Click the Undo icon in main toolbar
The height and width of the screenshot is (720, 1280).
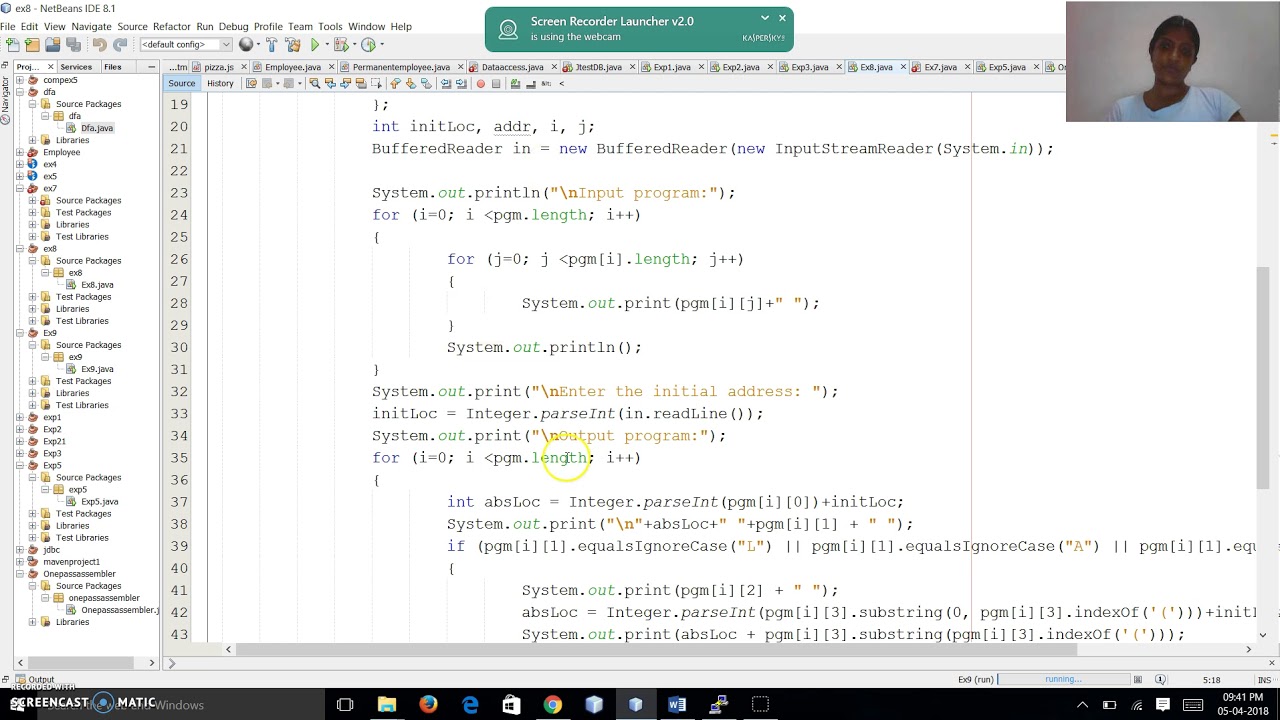(x=99, y=45)
